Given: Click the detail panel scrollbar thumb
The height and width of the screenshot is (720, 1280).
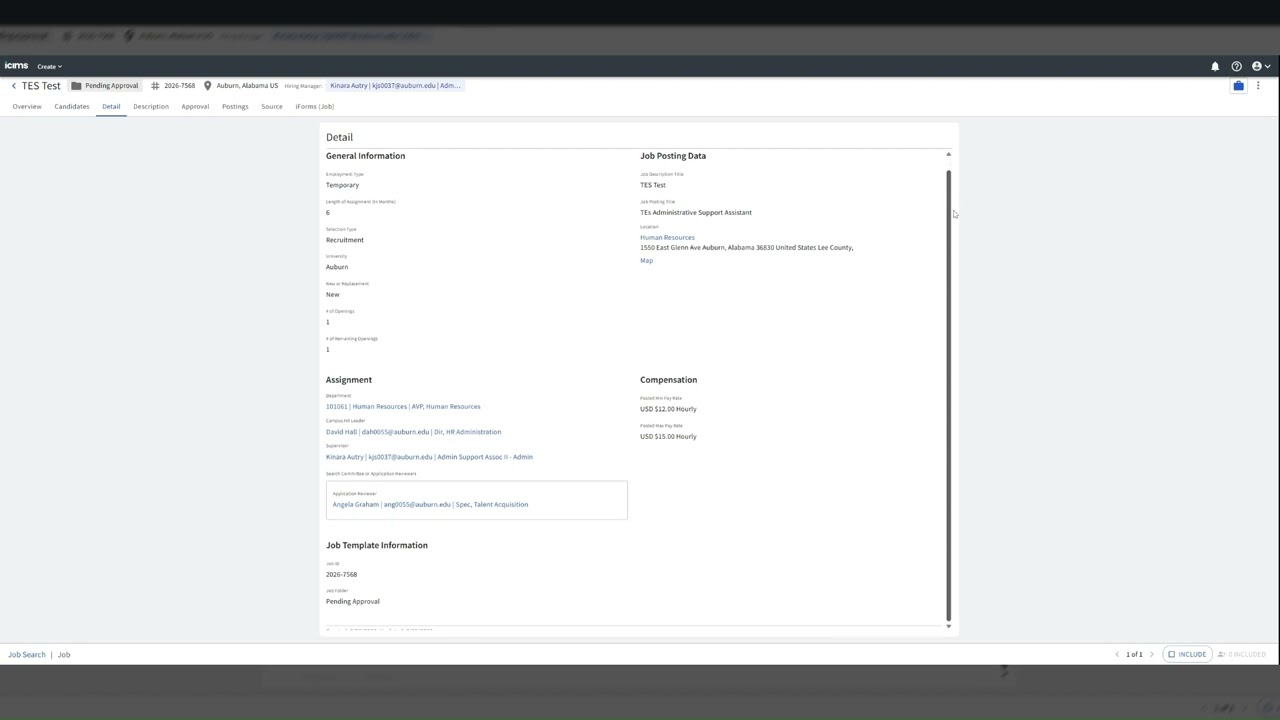Looking at the screenshot, I should coord(948,395).
